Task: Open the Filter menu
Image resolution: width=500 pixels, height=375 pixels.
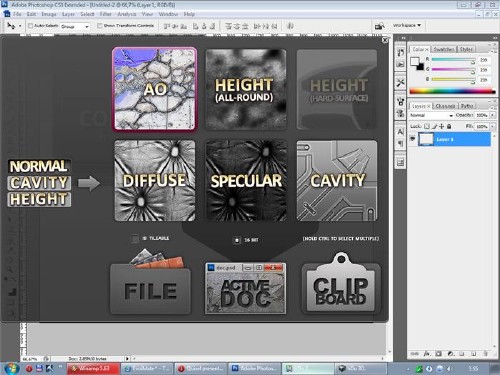Action: 105,14
